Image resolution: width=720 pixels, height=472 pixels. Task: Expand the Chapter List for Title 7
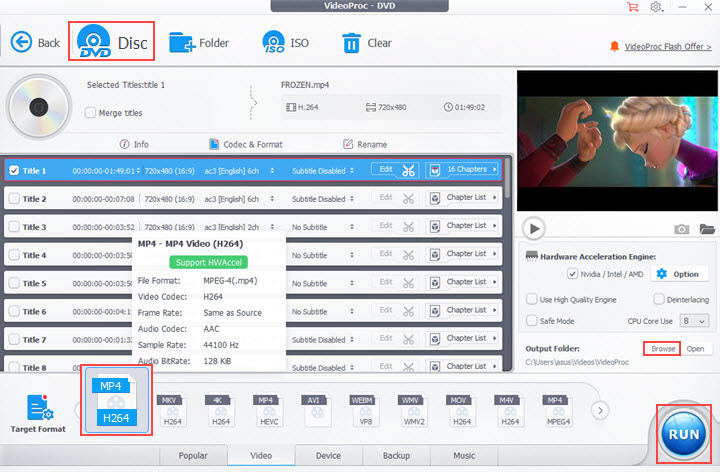463,338
